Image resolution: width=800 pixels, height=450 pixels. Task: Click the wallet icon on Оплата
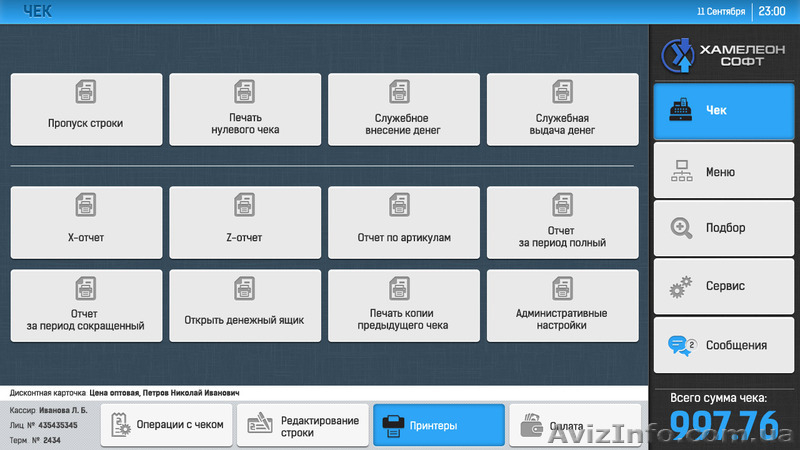(x=531, y=426)
